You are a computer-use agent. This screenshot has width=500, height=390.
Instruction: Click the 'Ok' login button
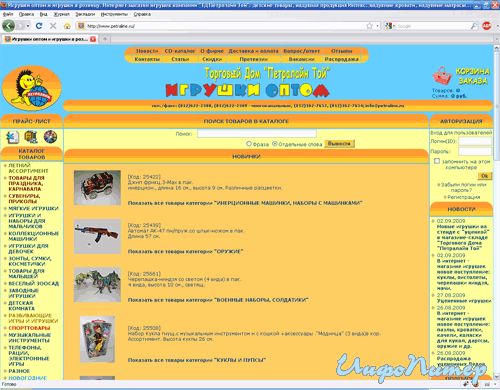click(484, 176)
